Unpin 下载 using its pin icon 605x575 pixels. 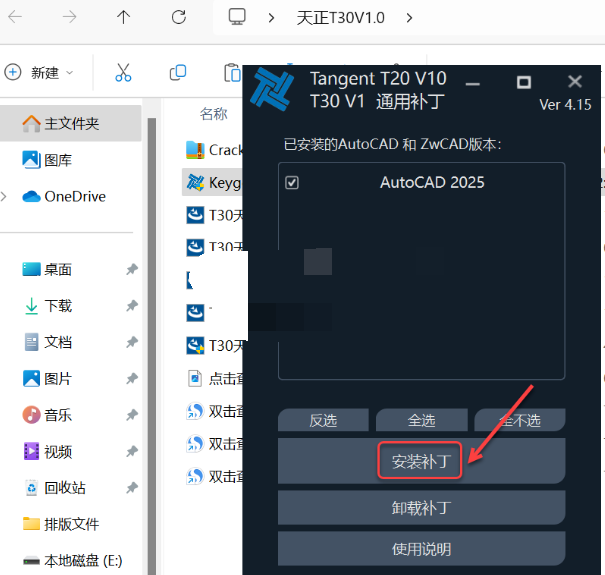[x=132, y=306]
